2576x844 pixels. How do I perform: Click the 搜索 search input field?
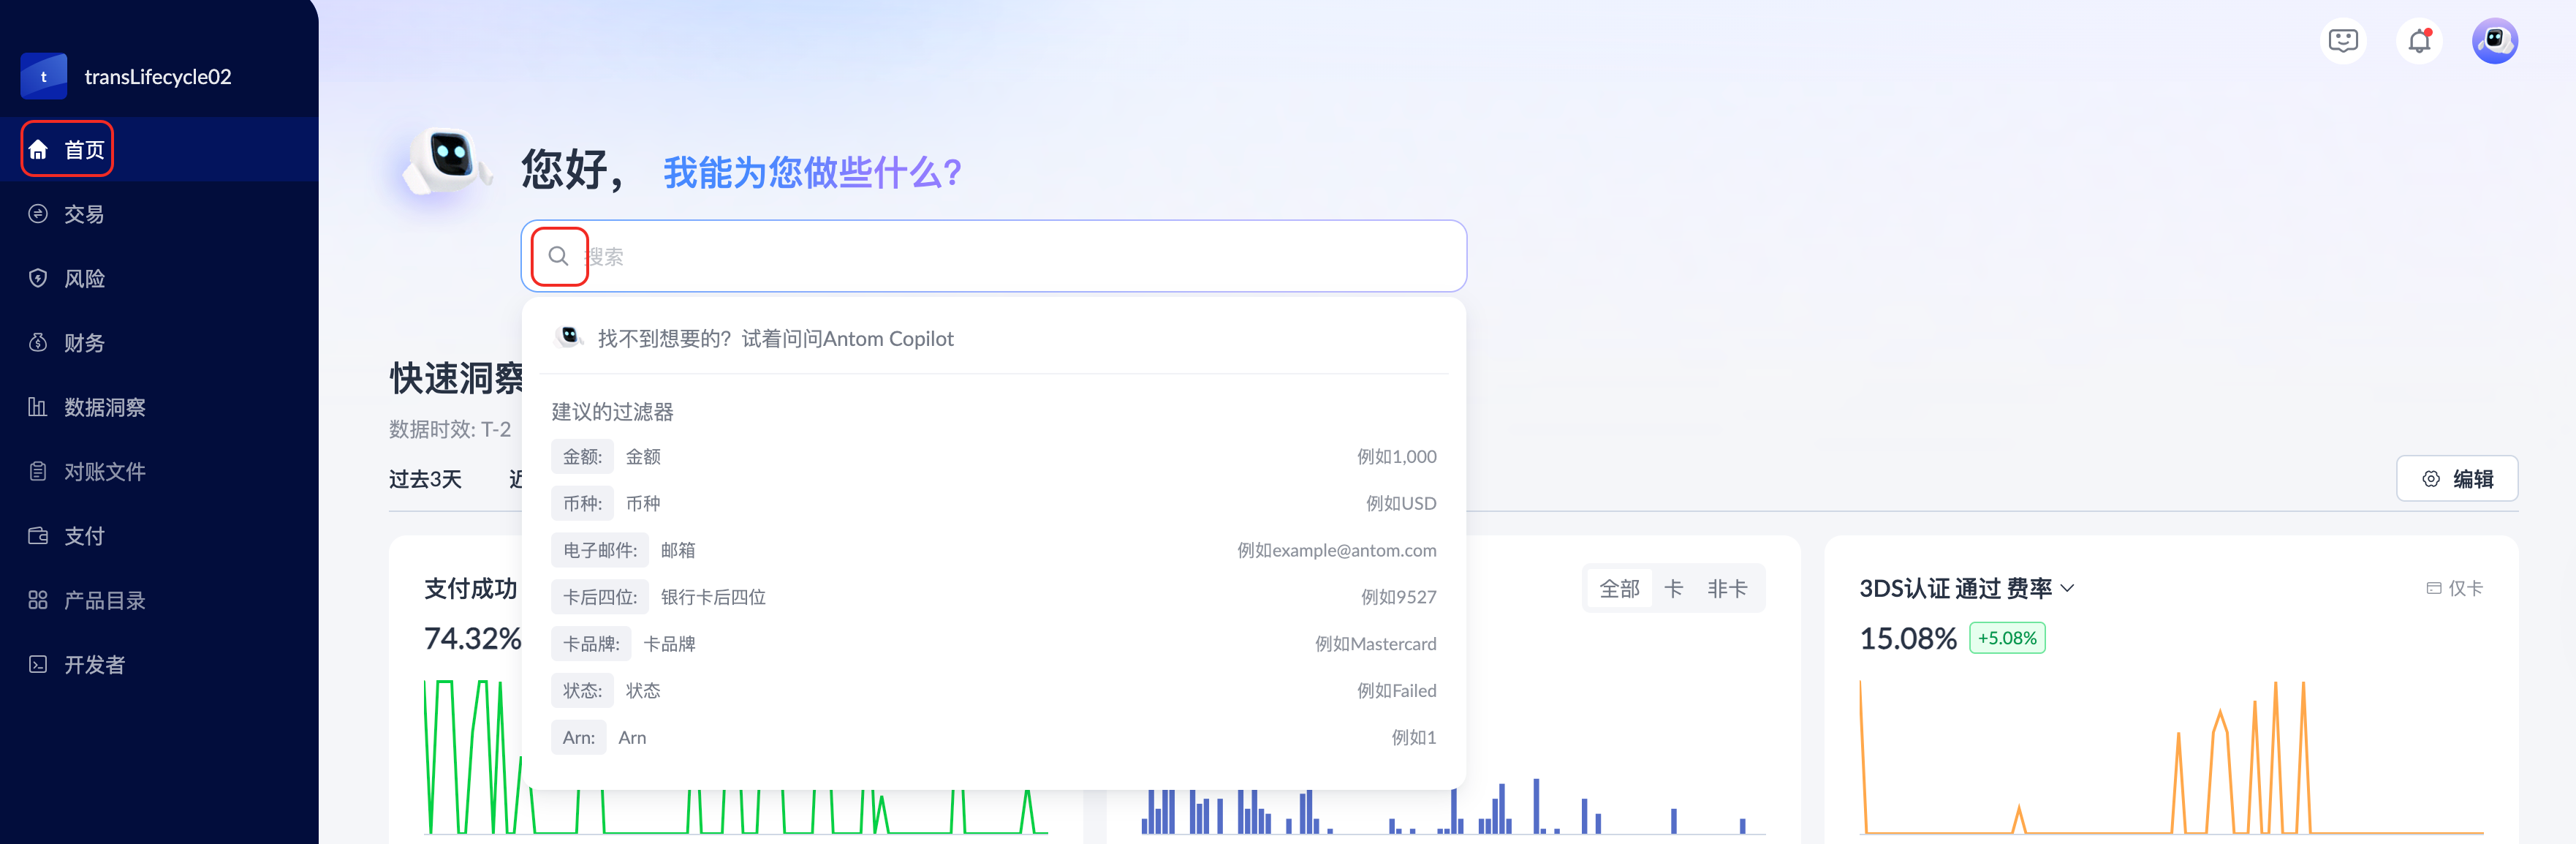click(1000, 257)
